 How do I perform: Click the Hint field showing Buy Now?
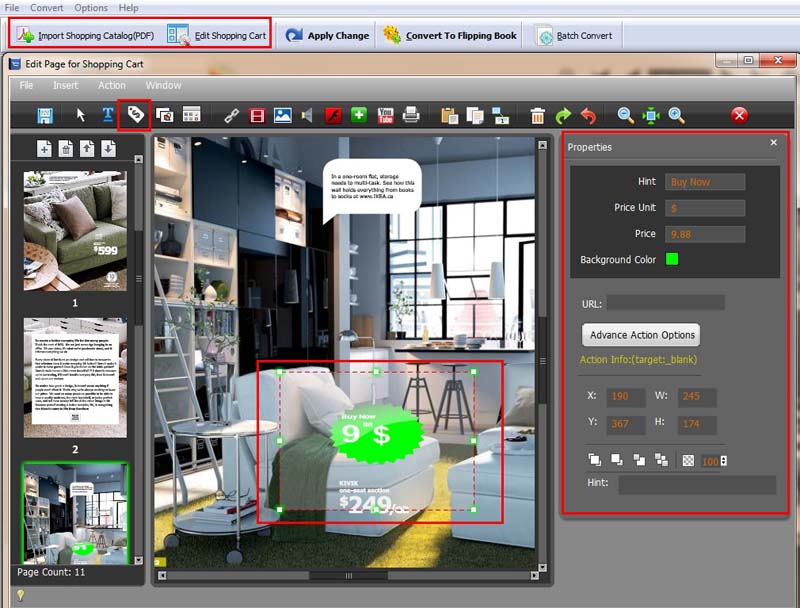(705, 182)
